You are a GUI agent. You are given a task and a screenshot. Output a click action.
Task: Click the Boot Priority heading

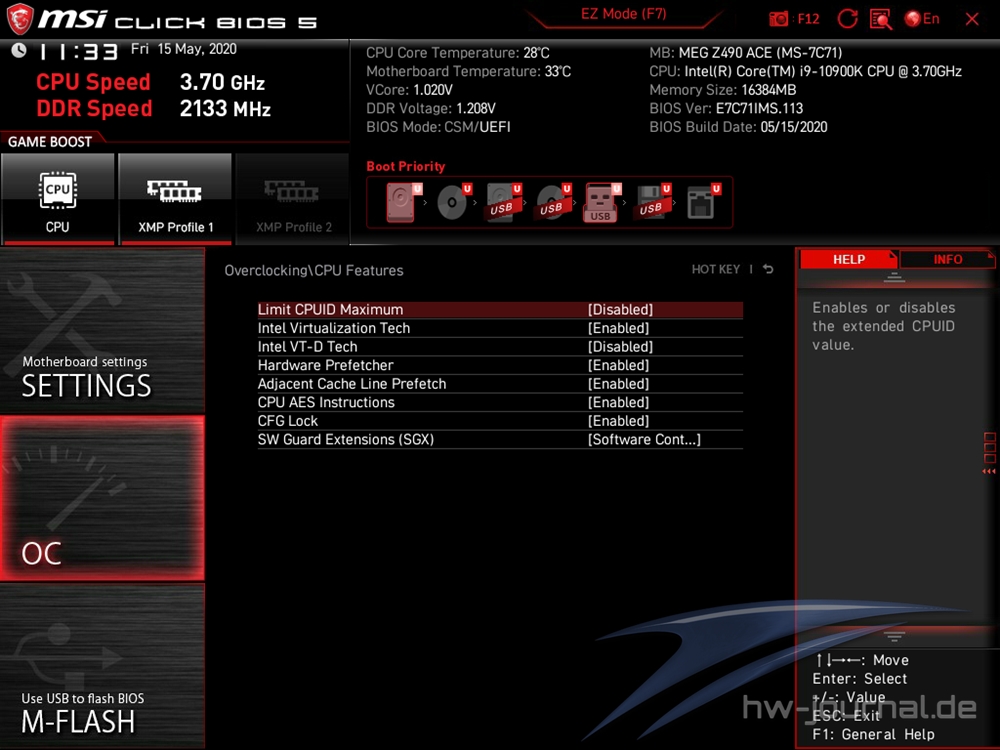click(406, 166)
